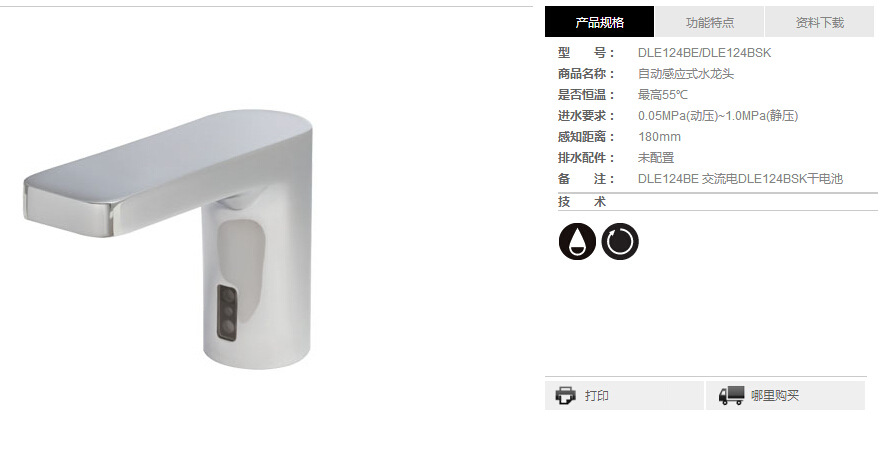The width and height of the screenshot is (885, 457).
Task: Click the product name 自动感应式水龙头
Action: coord(686,74)
